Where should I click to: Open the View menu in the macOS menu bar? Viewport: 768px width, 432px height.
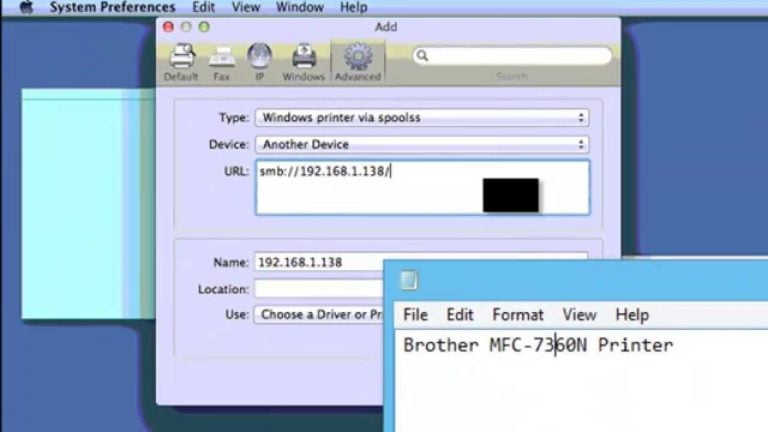tap(245, 7)
